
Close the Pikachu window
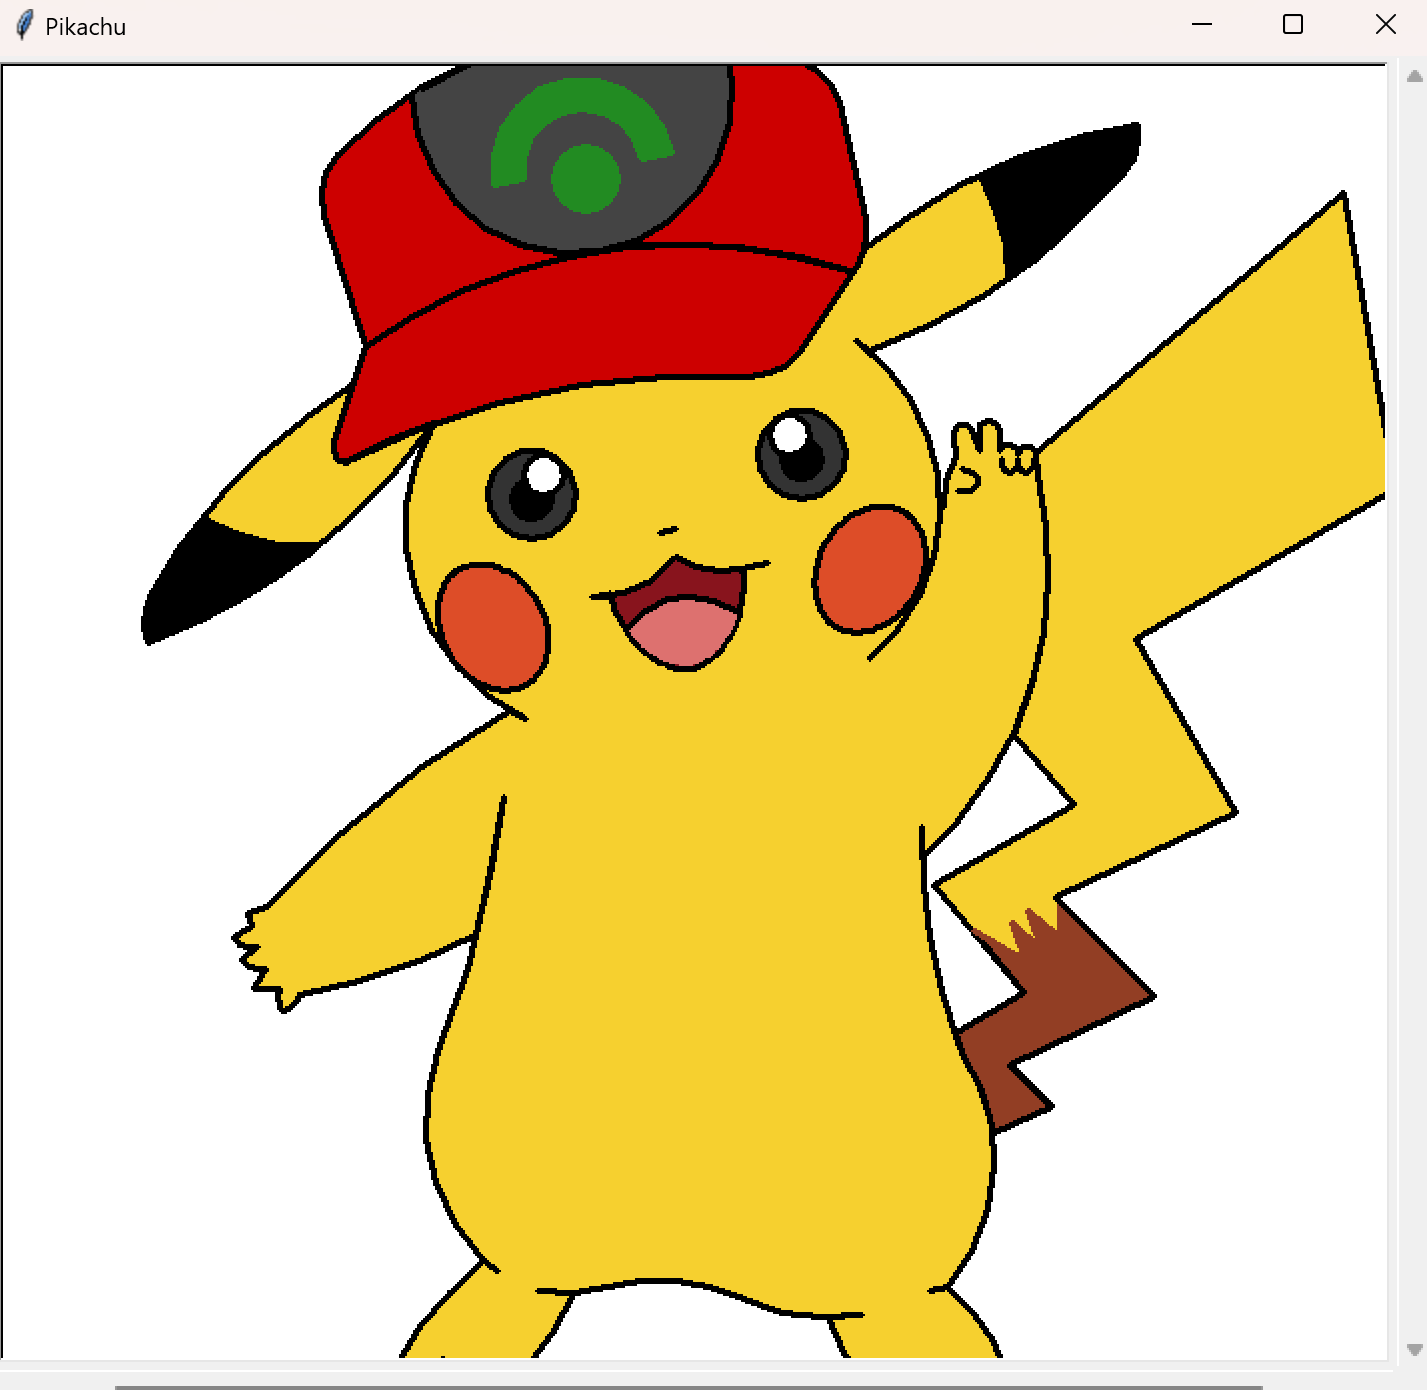click(x=1385, y=25)
